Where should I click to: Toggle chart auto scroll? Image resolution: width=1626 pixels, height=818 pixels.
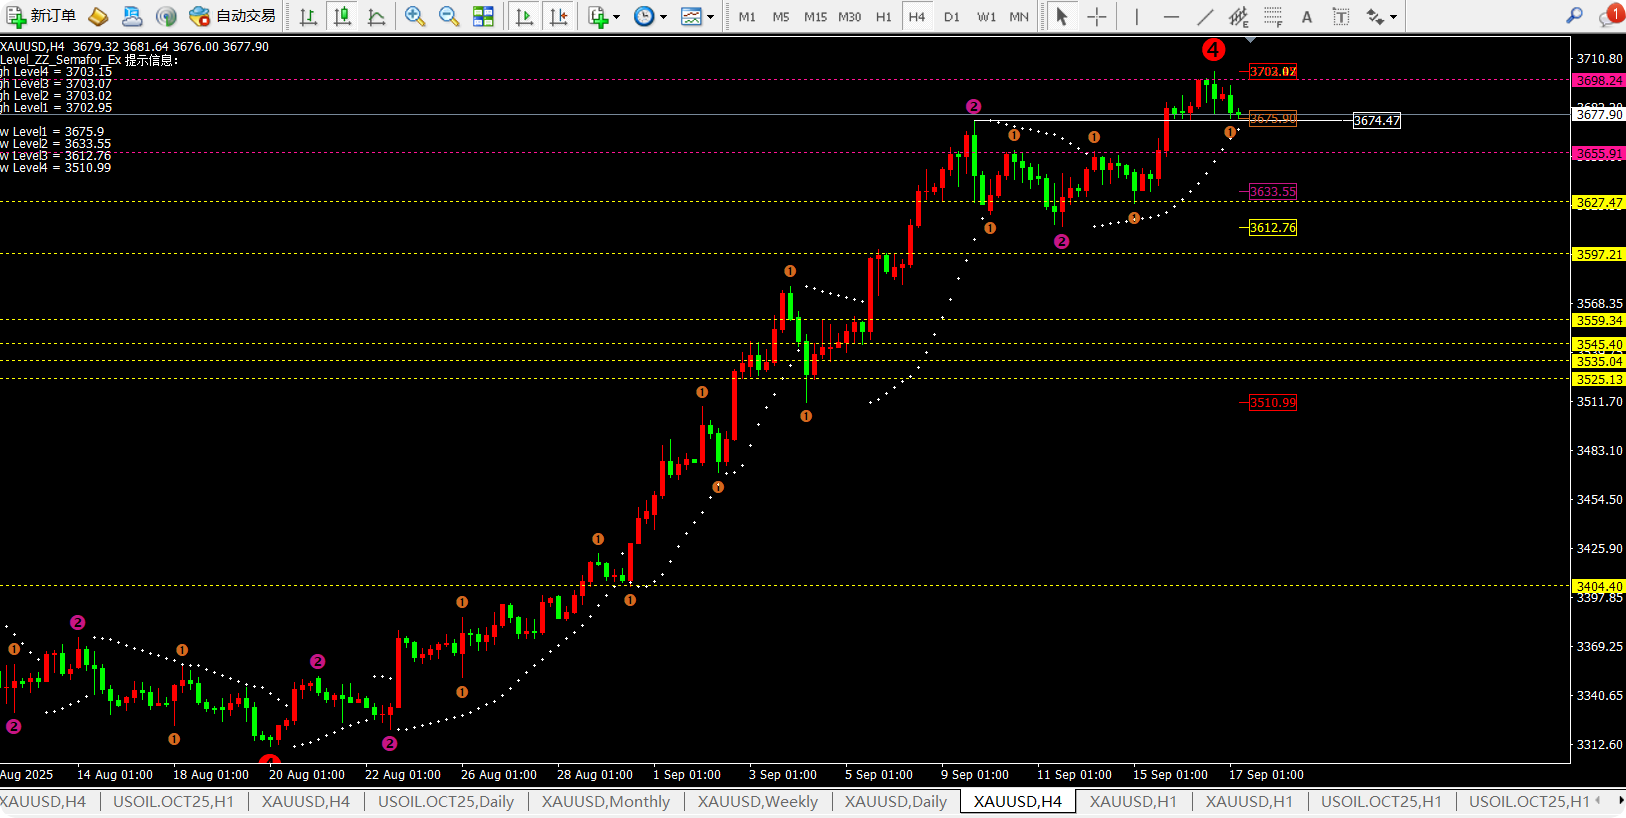[524, 16]
